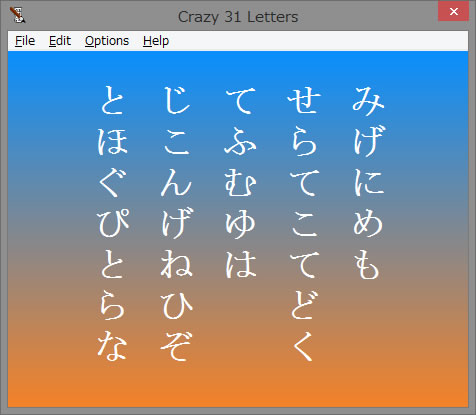Viewport: 476px width, 415px height.
Task: Click the ぞ character at column bottom
Action: coord(176,346)
